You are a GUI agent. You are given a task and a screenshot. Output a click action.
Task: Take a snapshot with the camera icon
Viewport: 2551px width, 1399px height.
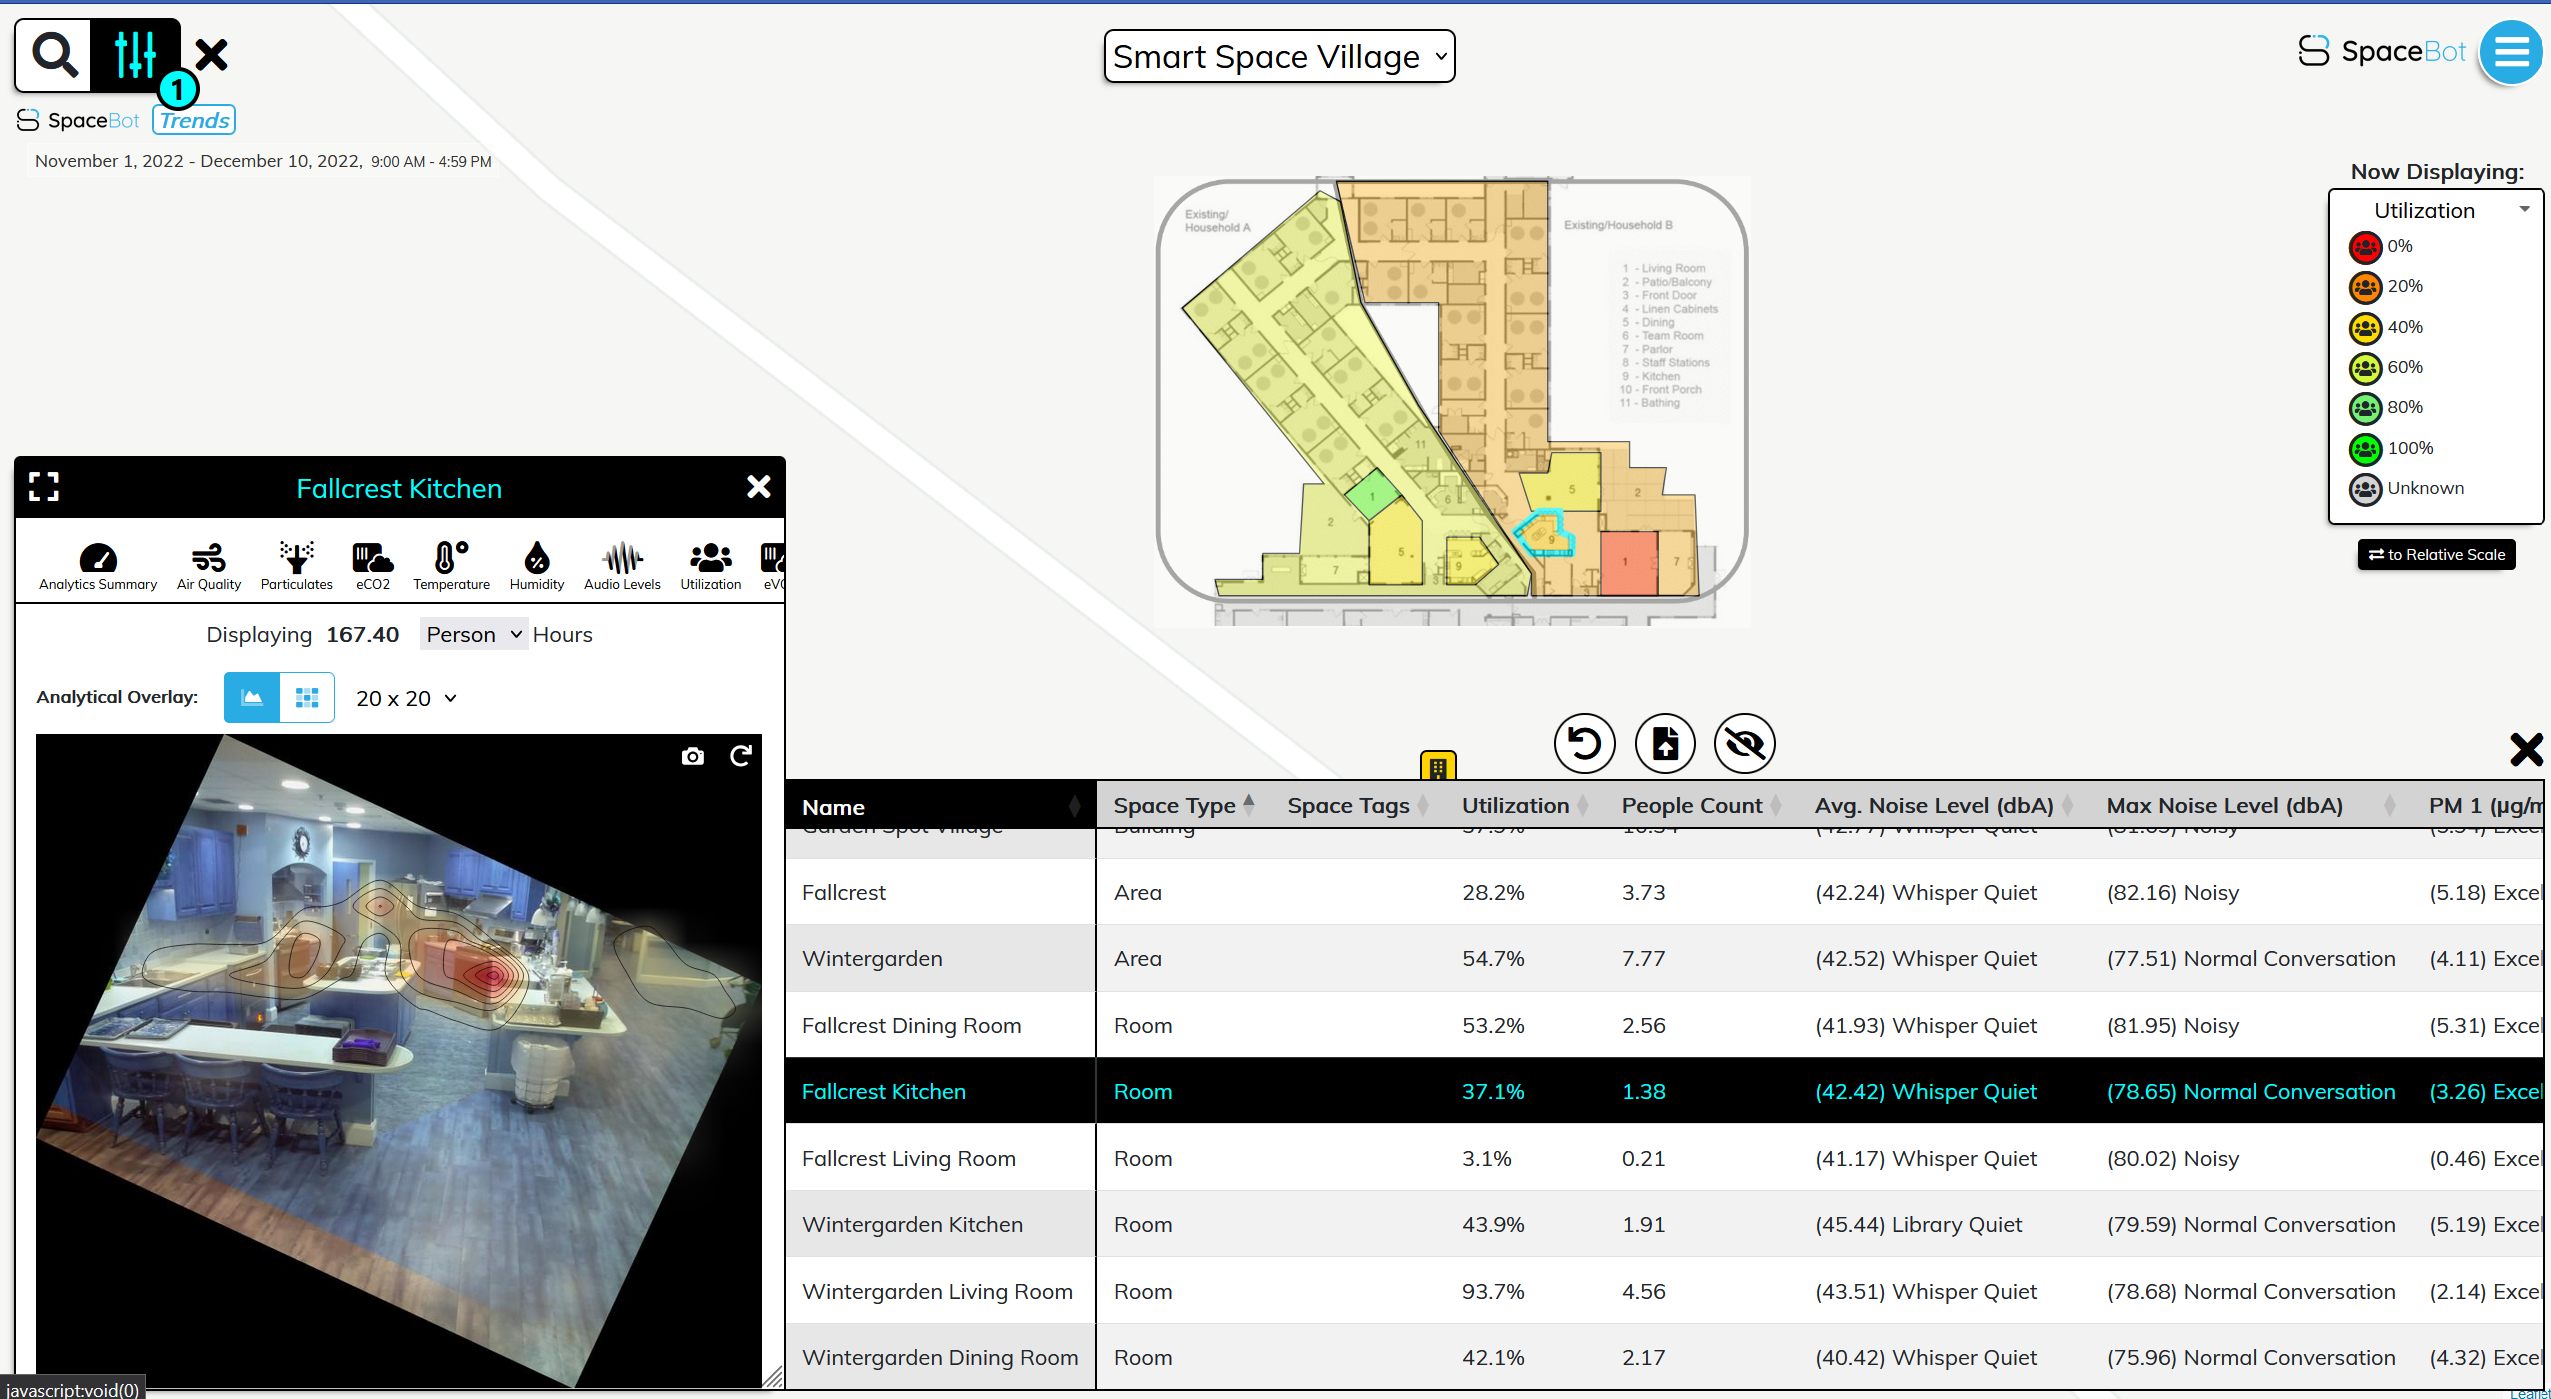[x=692, y=756]
